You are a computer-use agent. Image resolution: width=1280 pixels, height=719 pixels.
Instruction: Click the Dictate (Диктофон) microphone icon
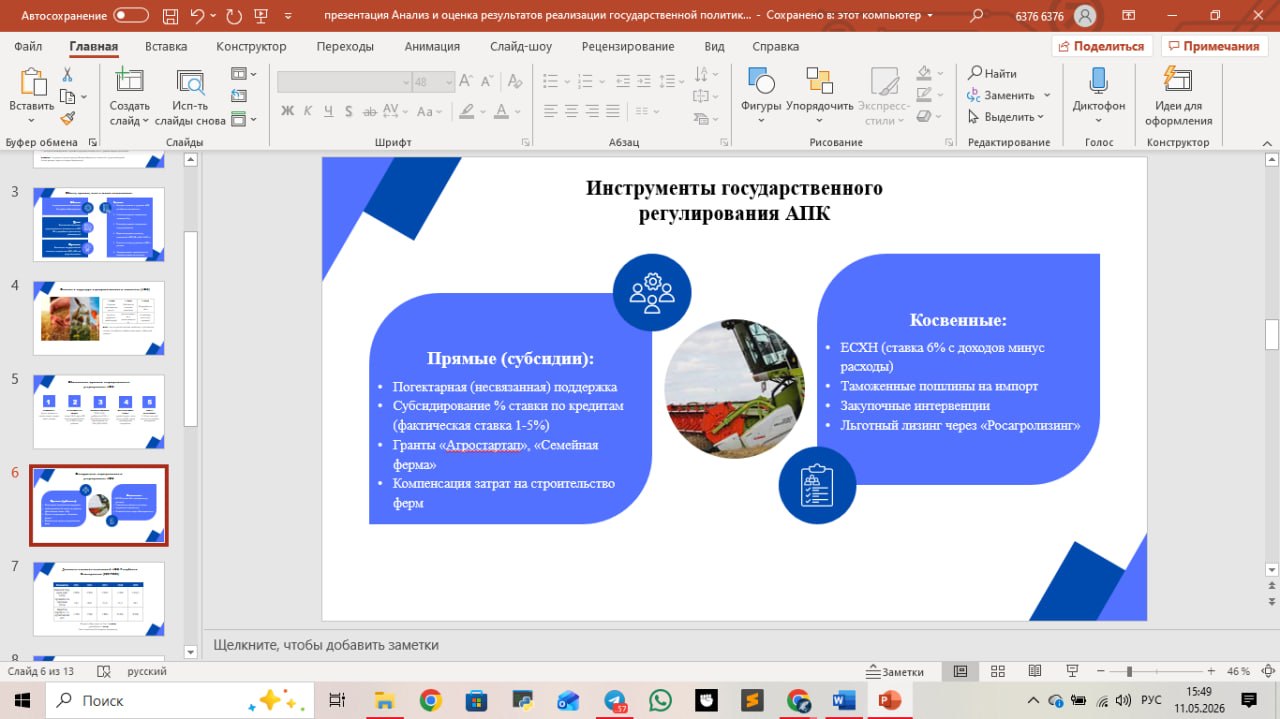coord(1098,82)
